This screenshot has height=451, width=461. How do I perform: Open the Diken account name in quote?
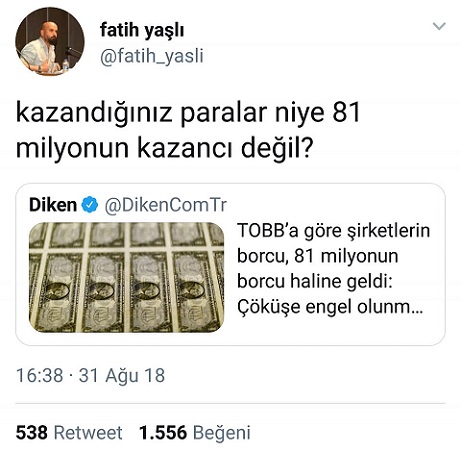pyautogui.click(x=53, y=204)
